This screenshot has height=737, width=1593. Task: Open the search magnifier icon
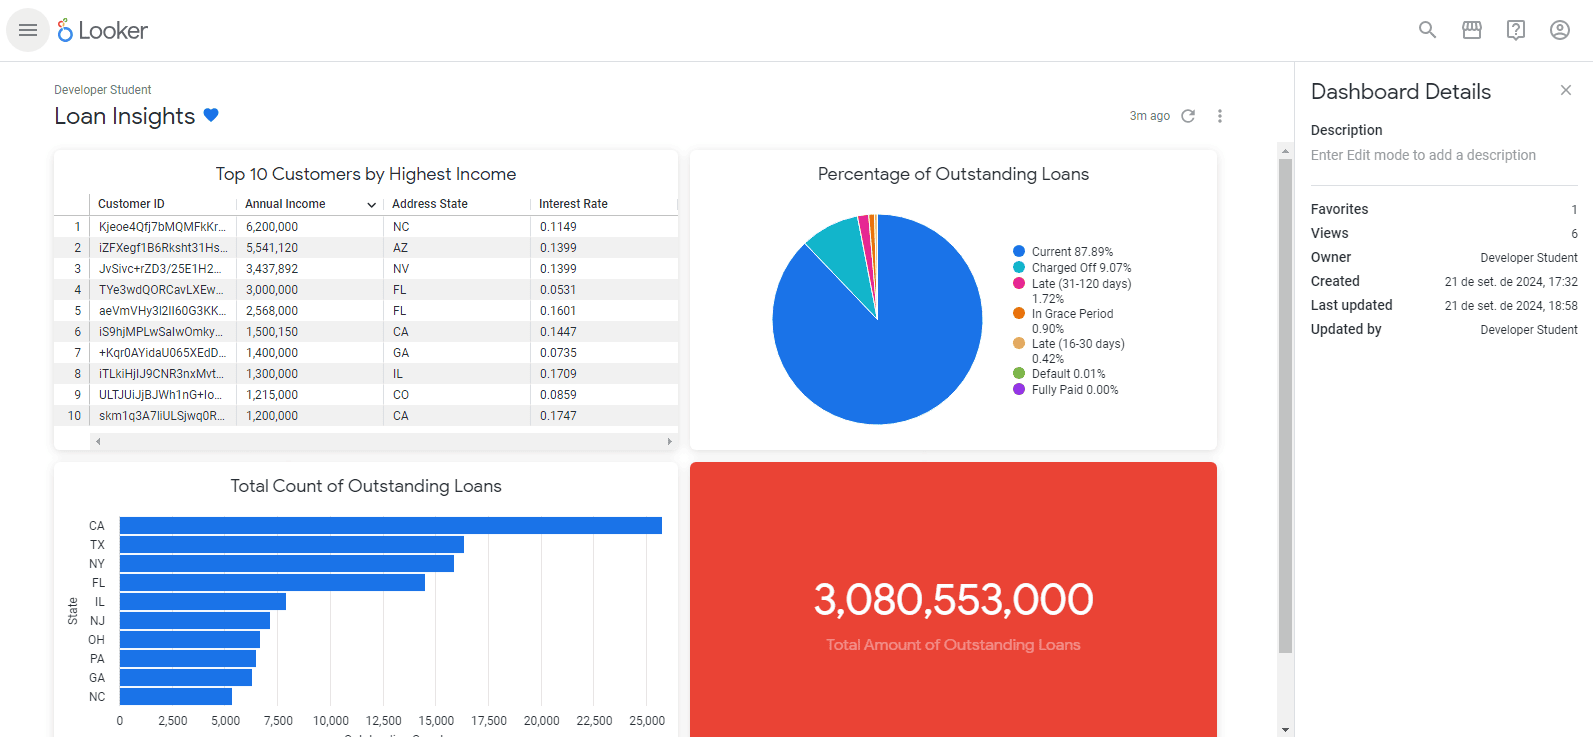(1427, 30)
